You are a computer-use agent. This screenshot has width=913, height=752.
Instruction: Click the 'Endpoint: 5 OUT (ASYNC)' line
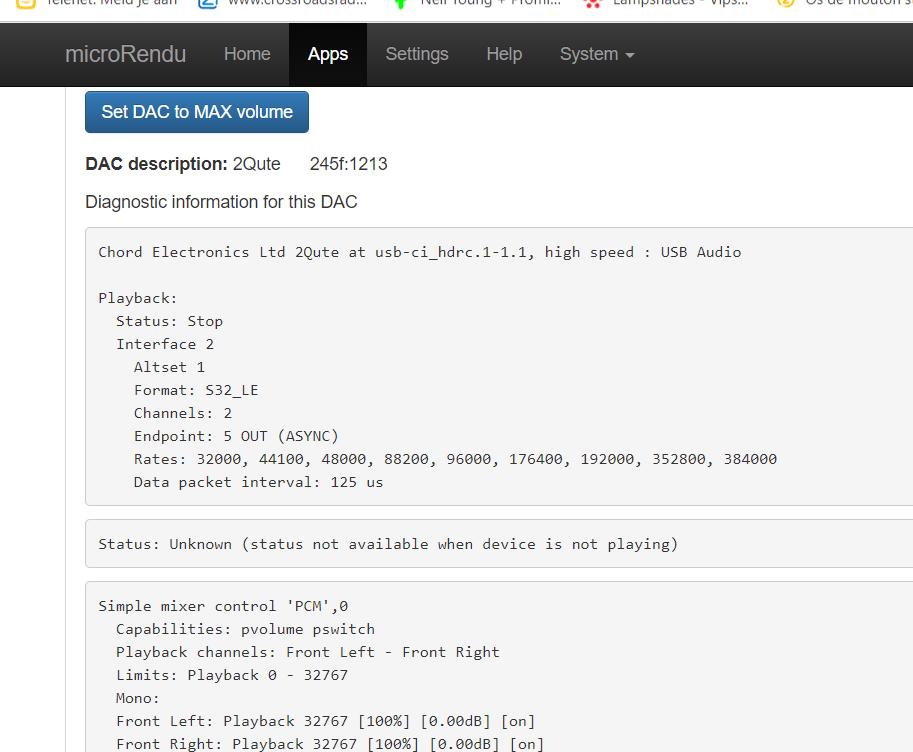[236, 436]
